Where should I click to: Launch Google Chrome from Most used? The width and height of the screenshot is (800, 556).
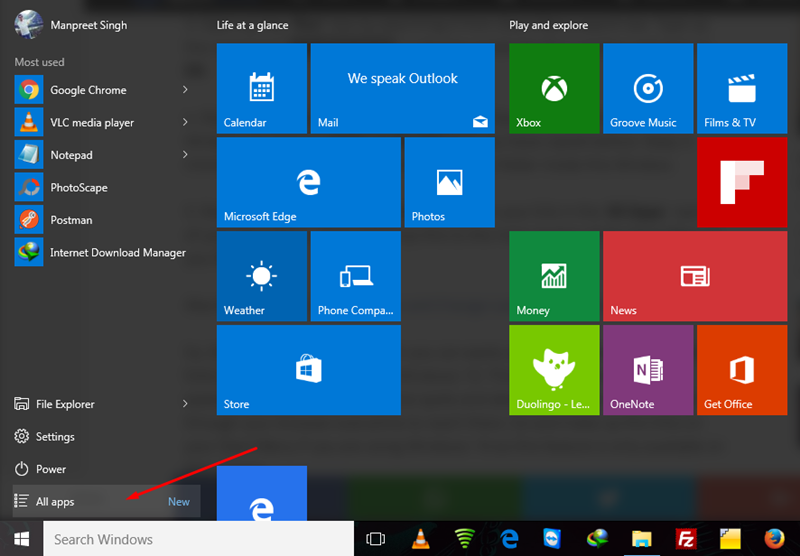coord(88,90)
